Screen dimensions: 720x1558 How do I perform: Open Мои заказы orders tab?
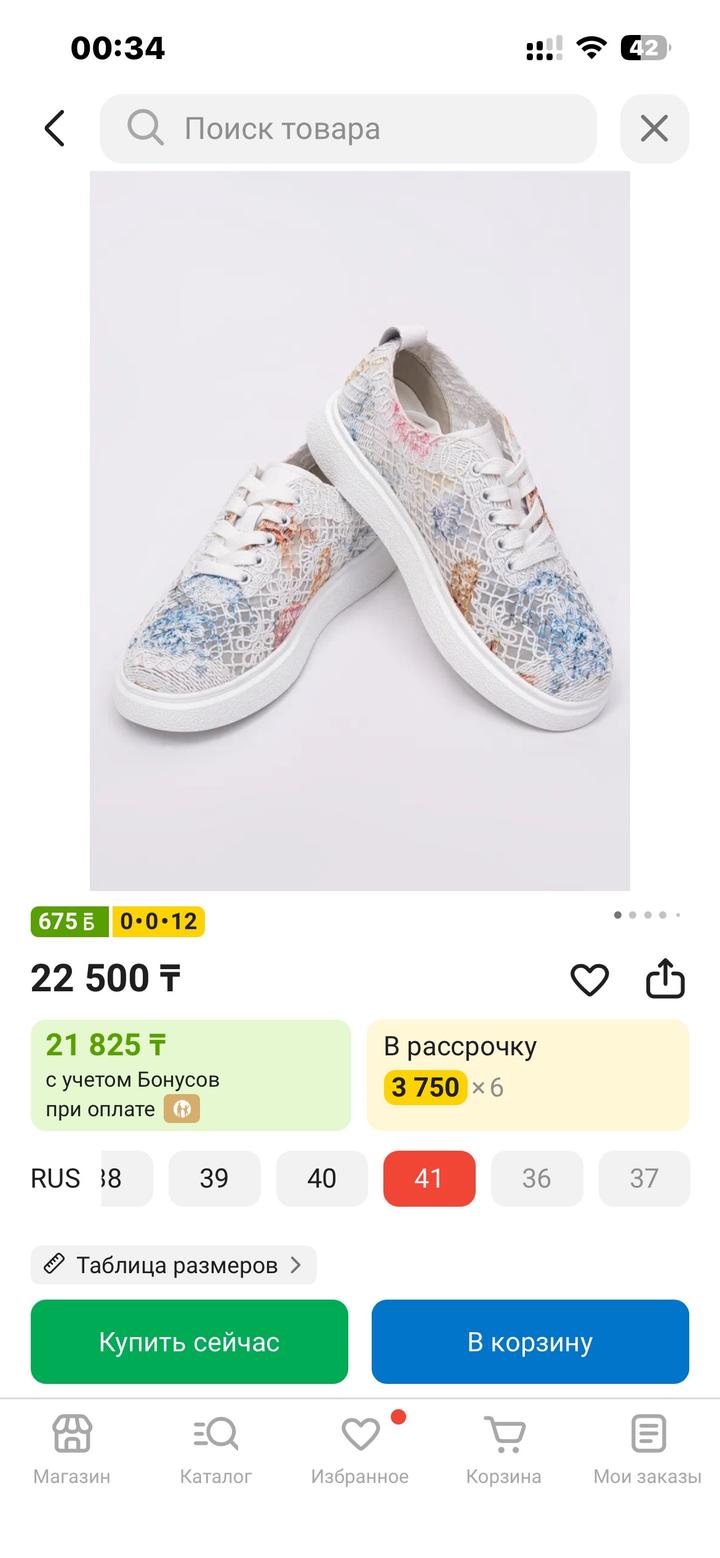[647, 1448]
